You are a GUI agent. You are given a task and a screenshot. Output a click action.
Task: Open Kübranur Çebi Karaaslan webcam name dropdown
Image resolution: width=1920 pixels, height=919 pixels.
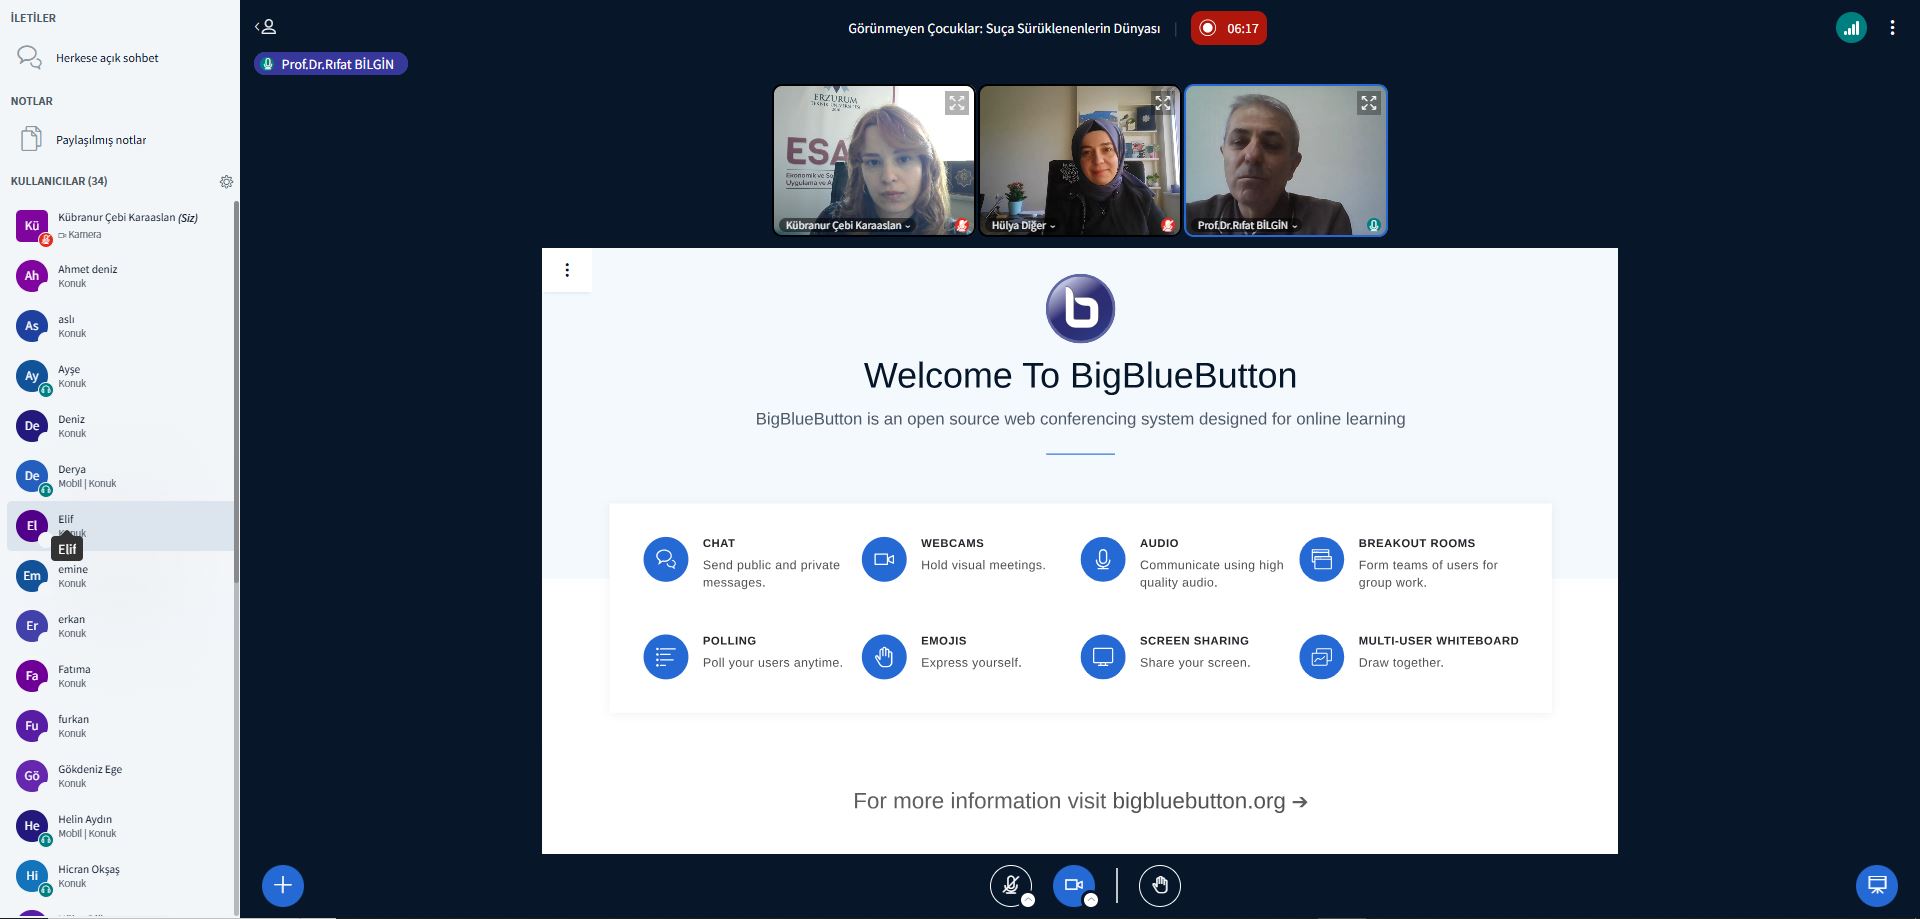pos(848,226)
